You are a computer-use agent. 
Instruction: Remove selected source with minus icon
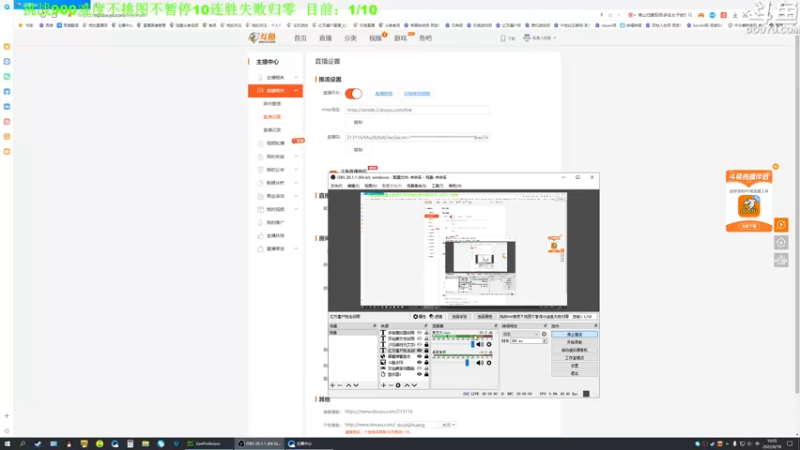tap(391, 386)
